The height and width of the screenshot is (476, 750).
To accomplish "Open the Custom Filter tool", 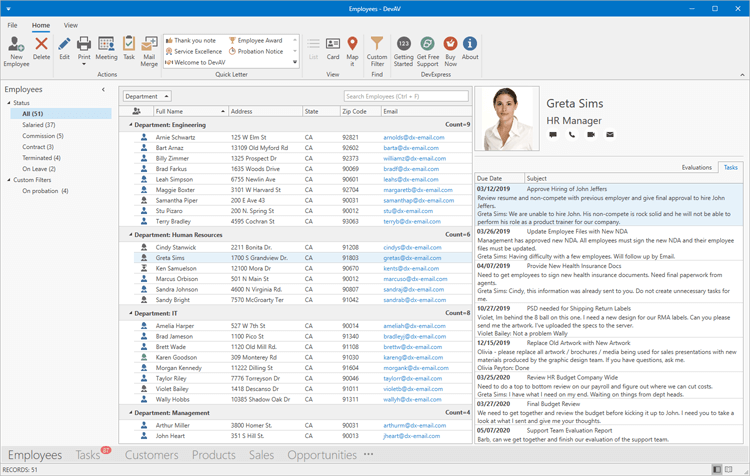I will [x=376, y=49].
